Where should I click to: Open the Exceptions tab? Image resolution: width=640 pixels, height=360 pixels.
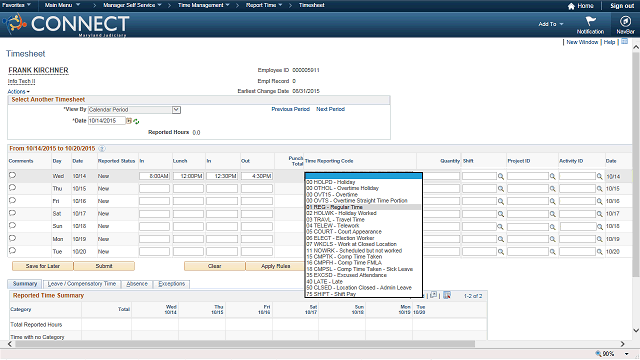pyautogui.click(x=172, y=284)
